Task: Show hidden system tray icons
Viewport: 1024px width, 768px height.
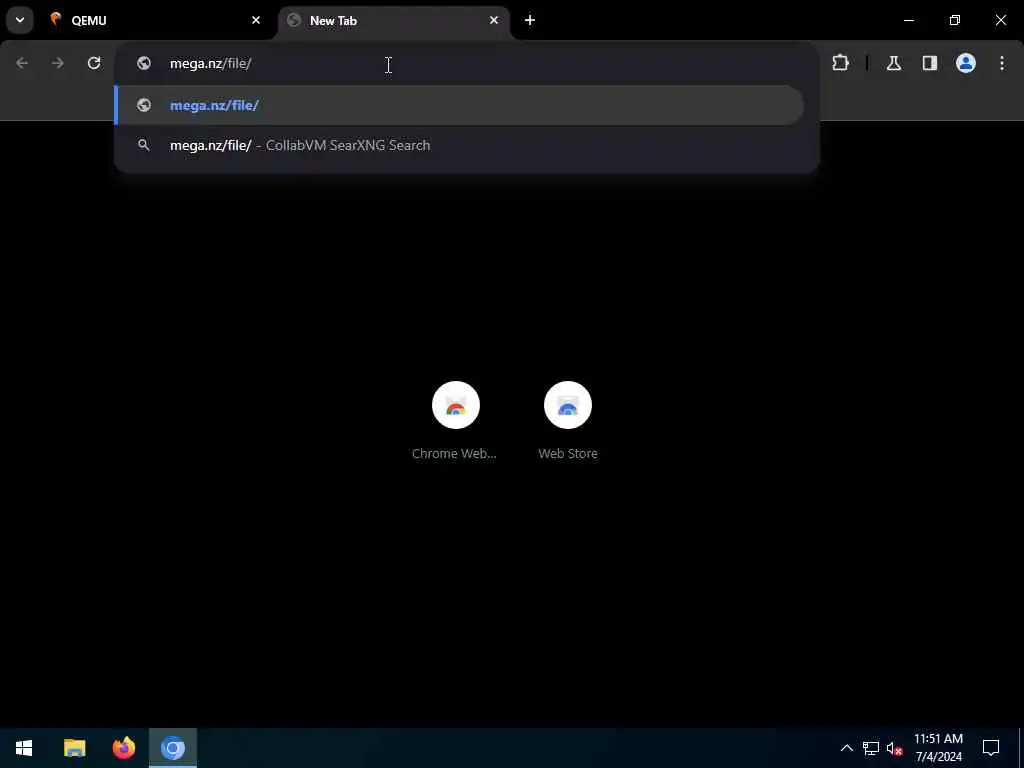Action: [846, 748]
